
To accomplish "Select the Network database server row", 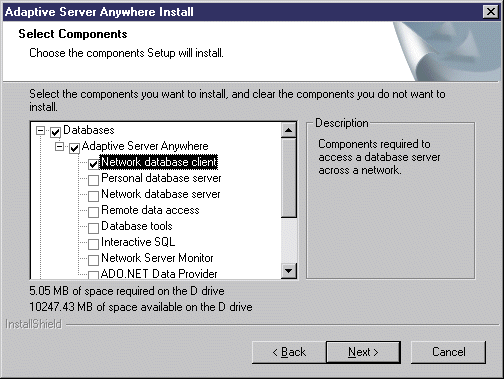I will coord(161,194).
